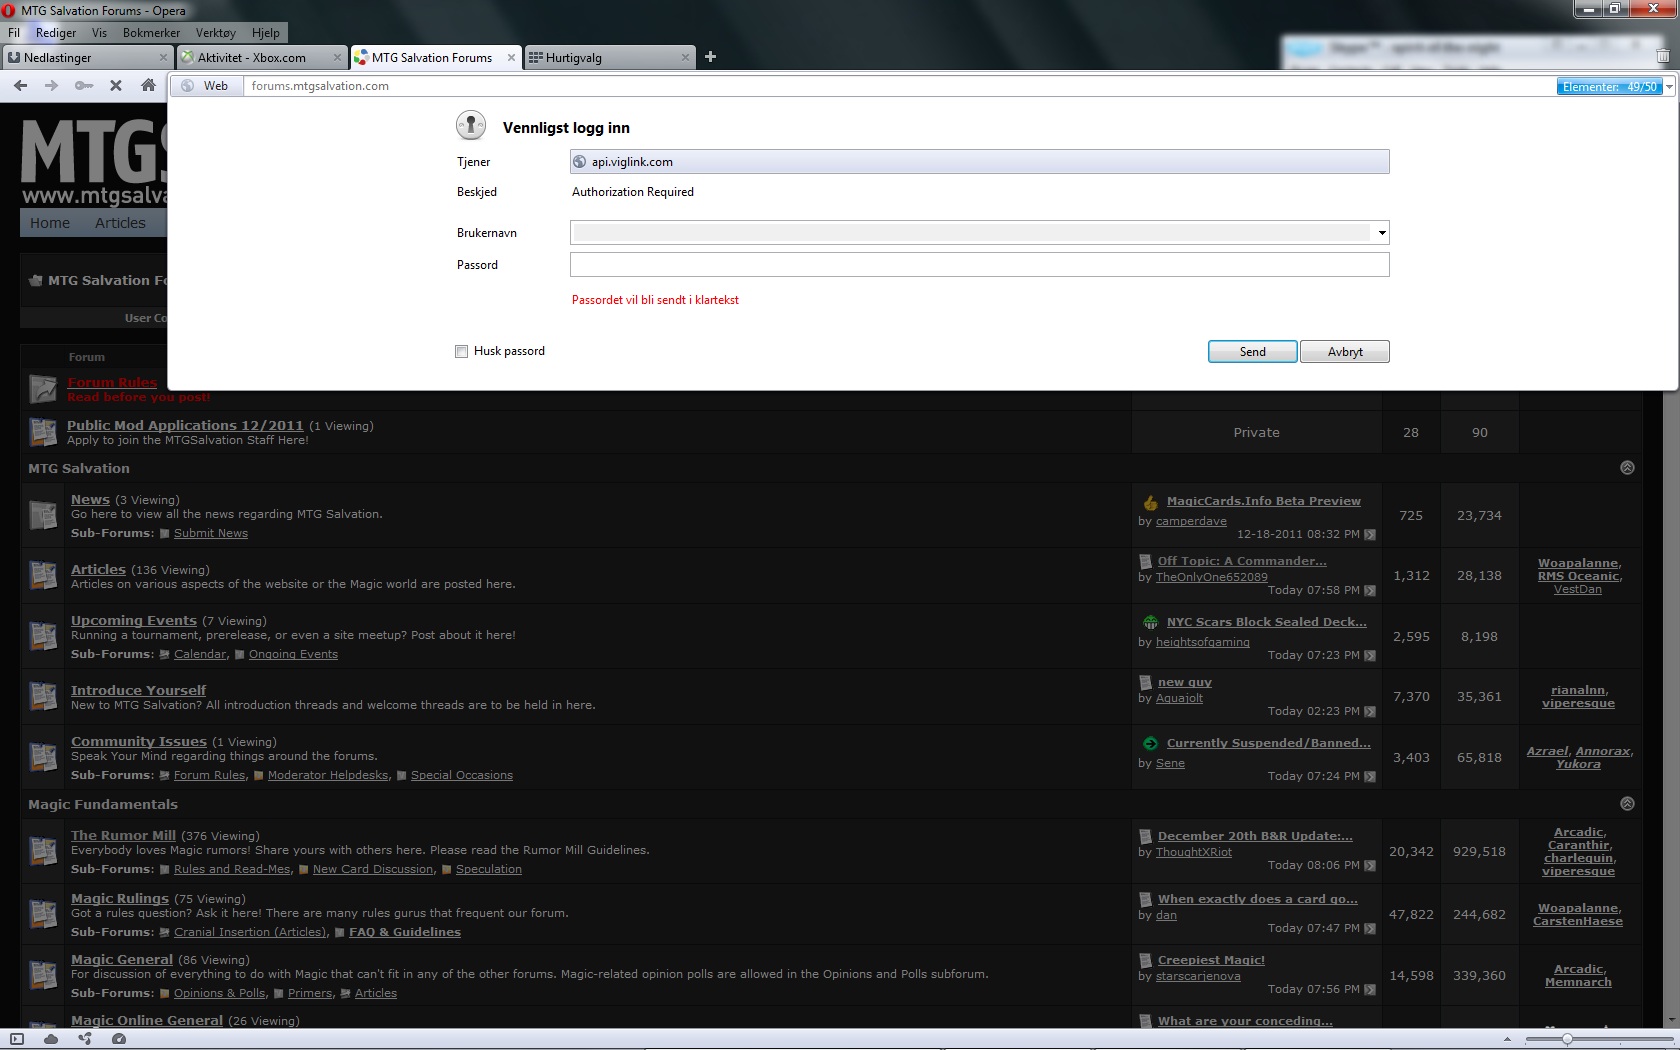Close the Aktivitet - Xbox.com tab
The image size is (1680, 1050).
(x=337, y=58)
